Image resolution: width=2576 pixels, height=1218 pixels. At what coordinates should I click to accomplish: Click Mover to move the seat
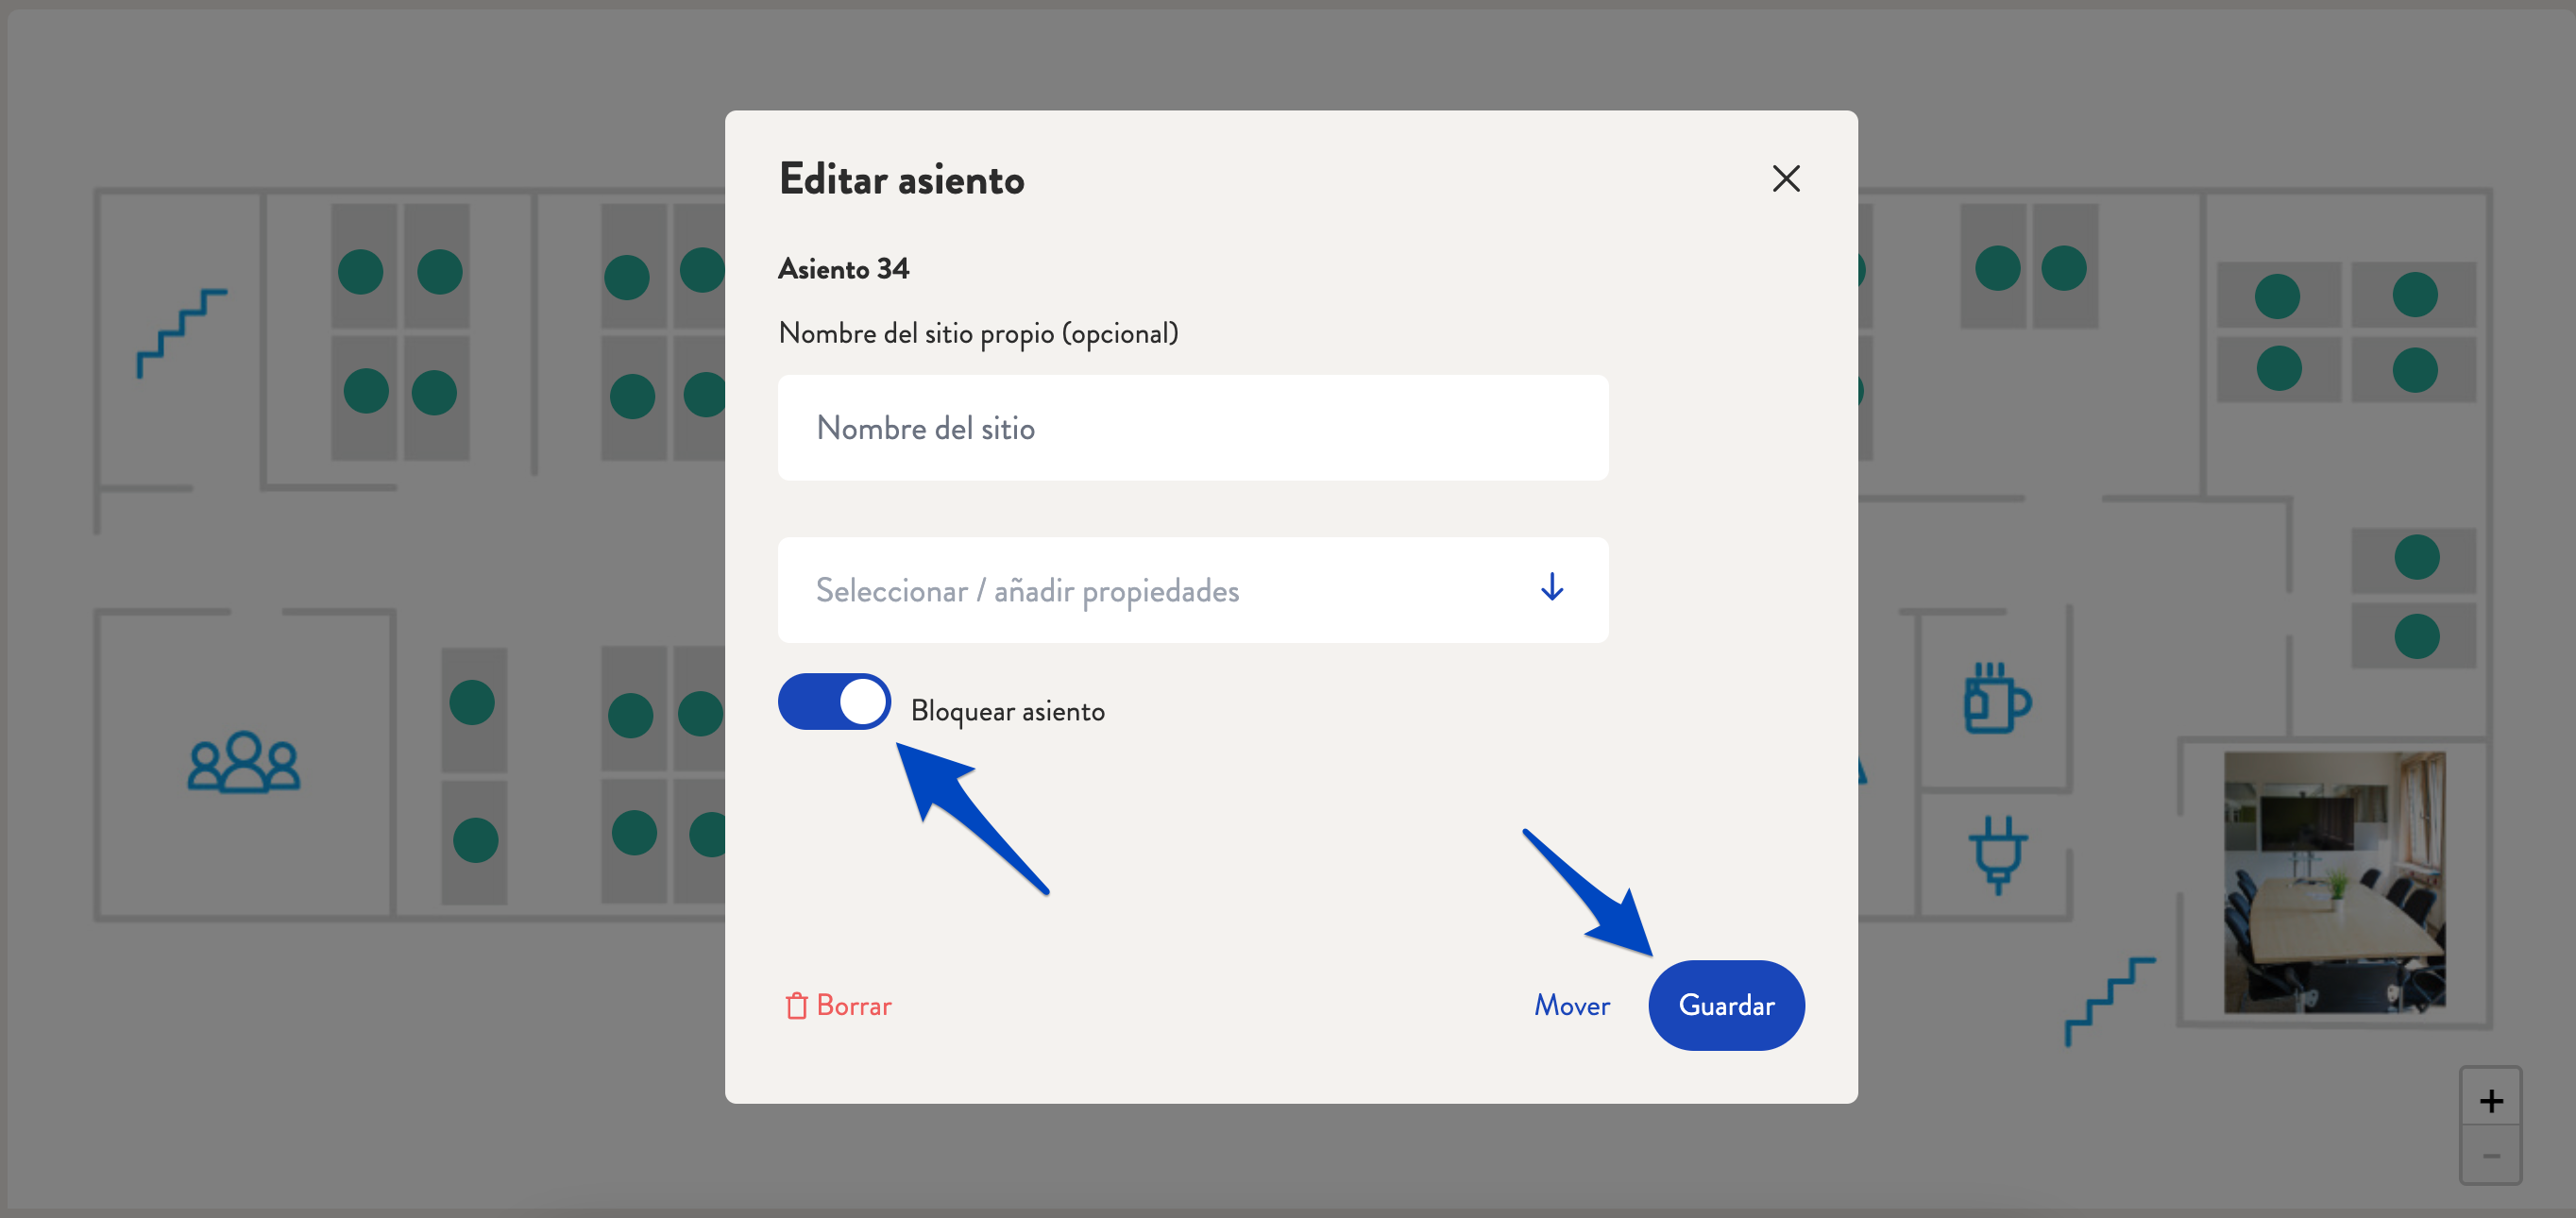tap(1568, 1005)
